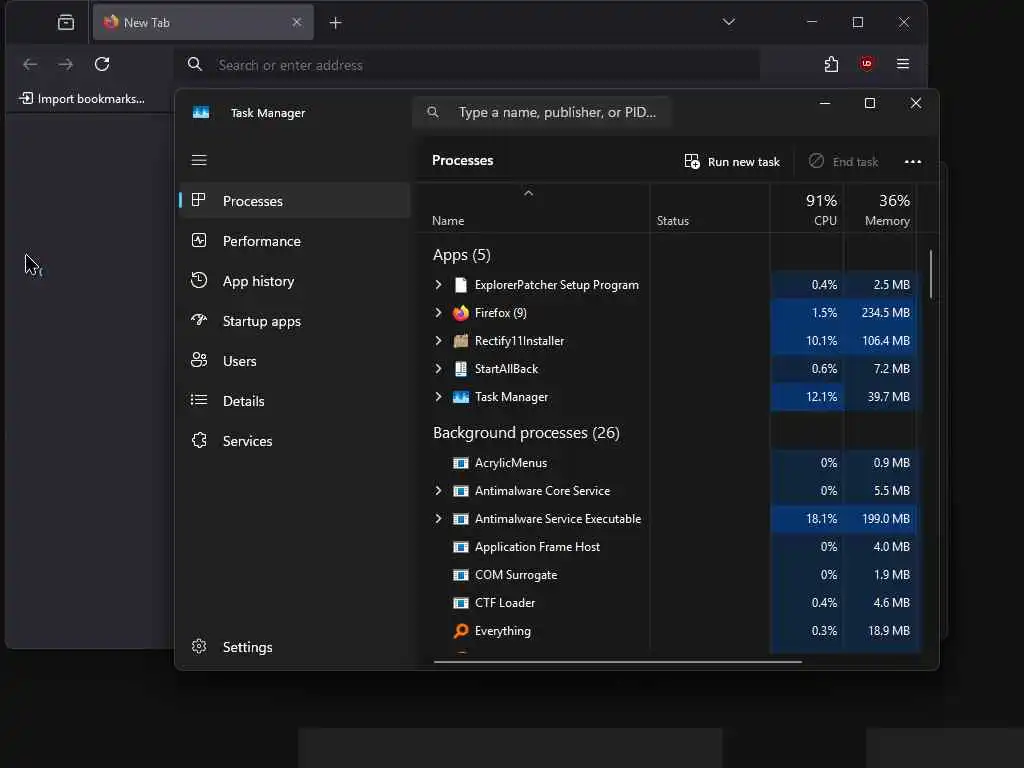The image size is (1024, 768).
Task: Click the vertical scrollbar in process list
Action: pos(930,274)
